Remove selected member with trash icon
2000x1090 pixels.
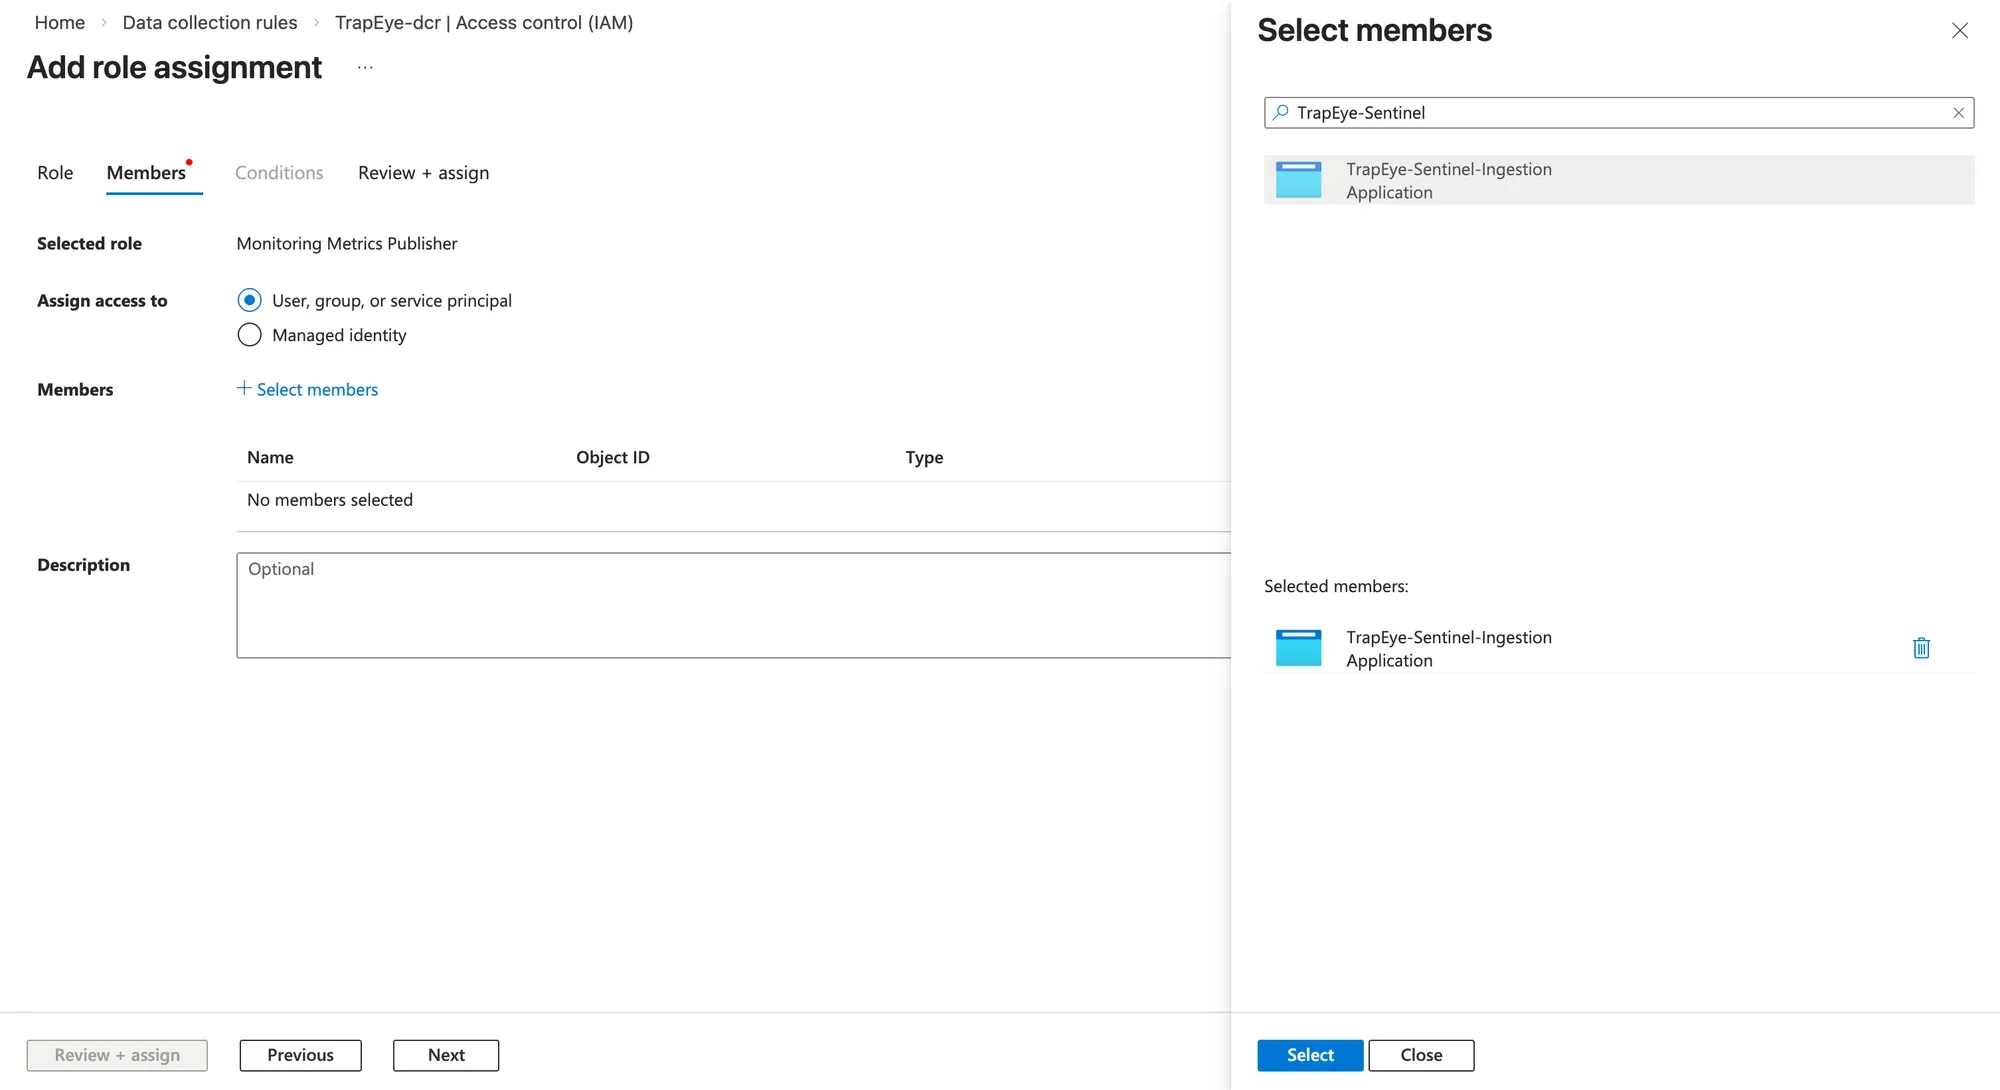coord(1921,648)
